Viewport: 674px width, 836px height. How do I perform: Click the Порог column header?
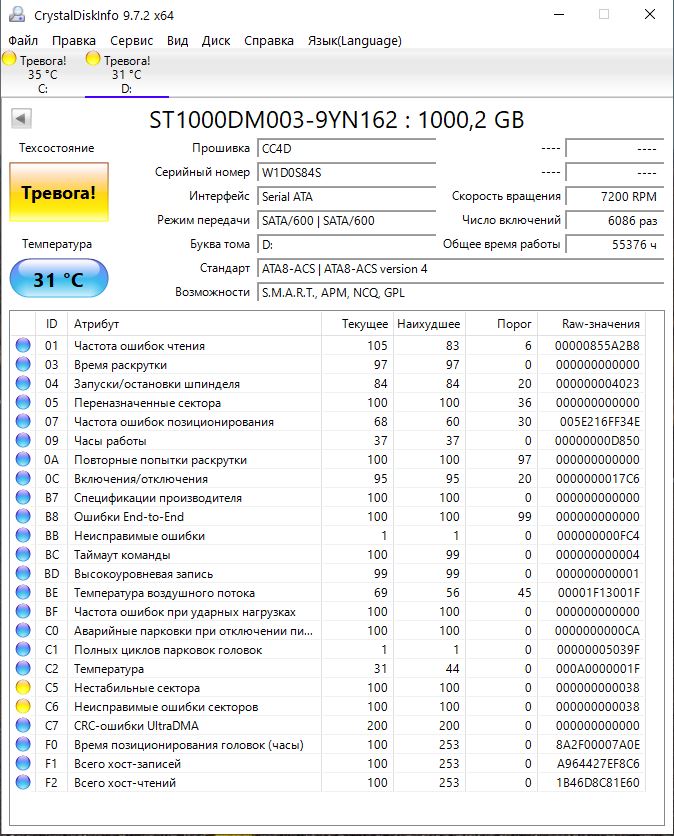coord(501,324)
